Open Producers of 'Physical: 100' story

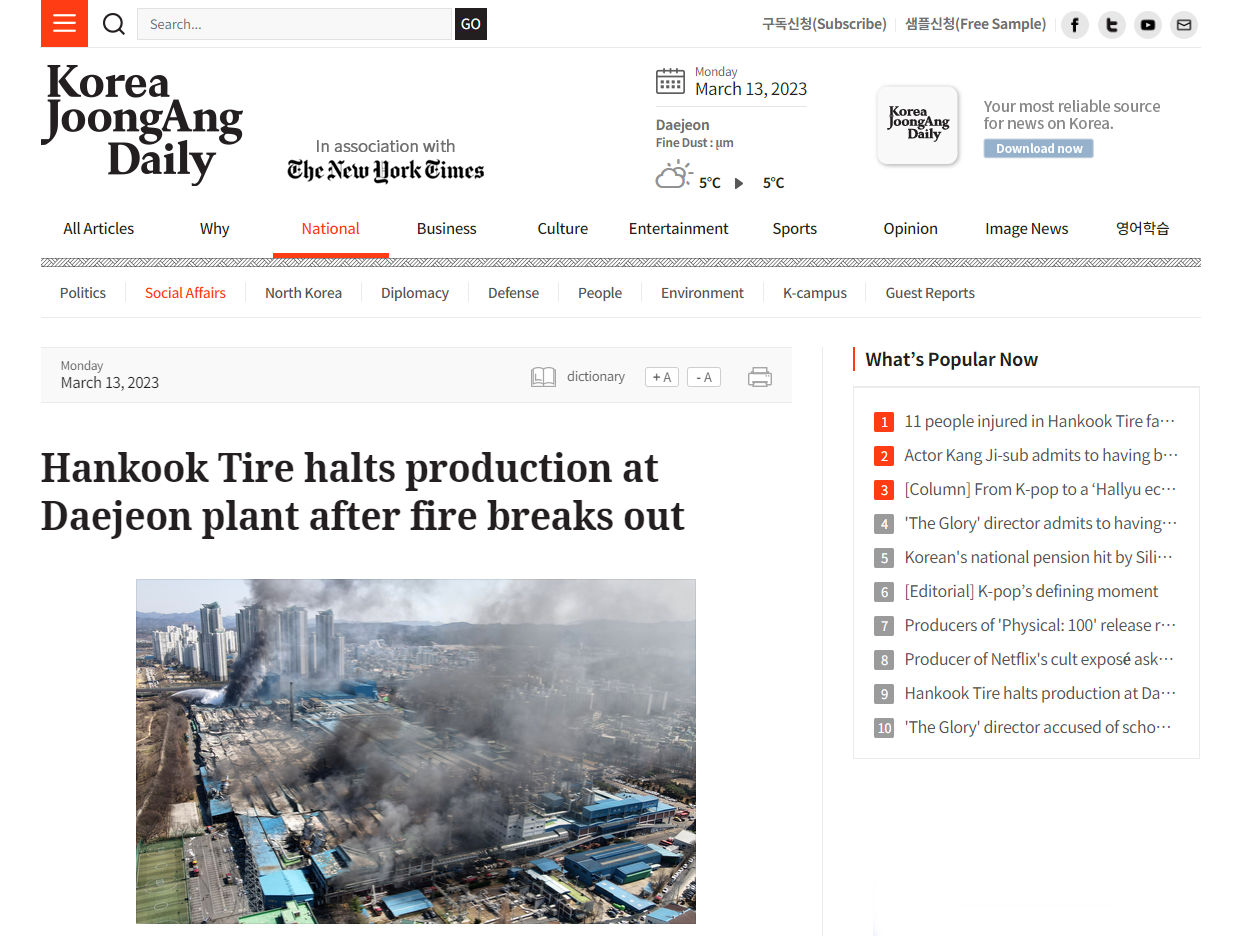(1040, 625)
